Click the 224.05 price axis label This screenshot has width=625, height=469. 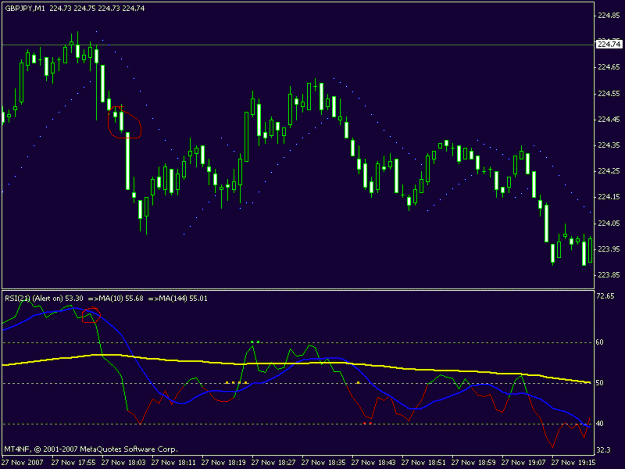[x=609, y=223]
